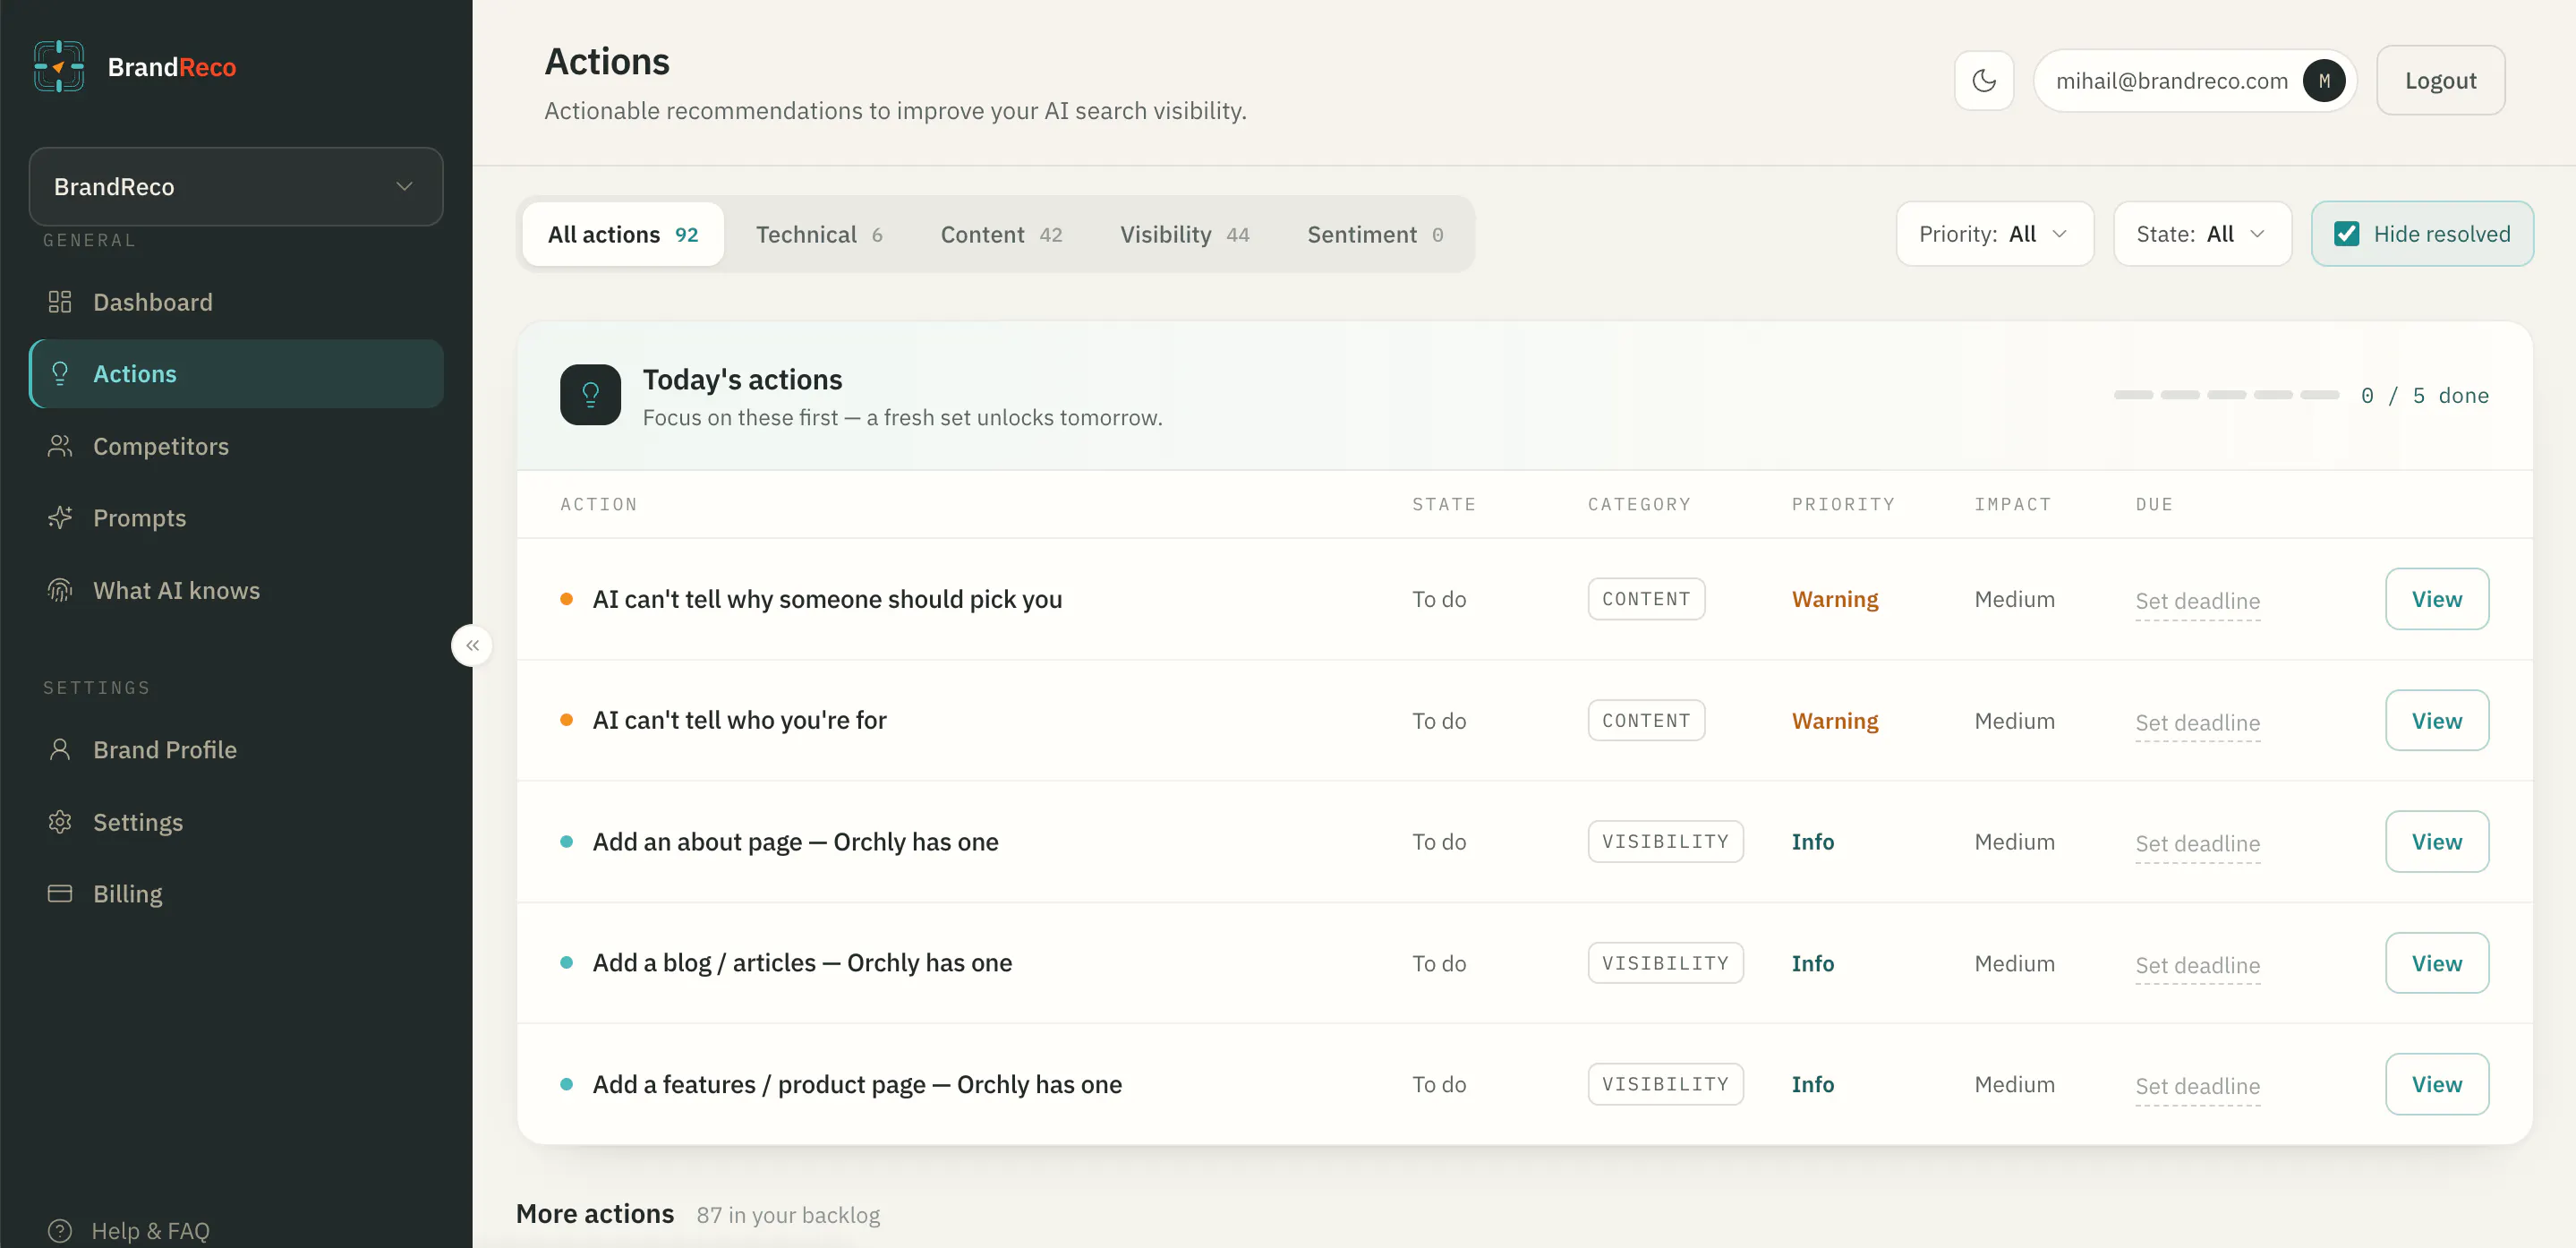
Task: View 'AI can't tell who you're for' action
Action: click(x=2436, y=721)
